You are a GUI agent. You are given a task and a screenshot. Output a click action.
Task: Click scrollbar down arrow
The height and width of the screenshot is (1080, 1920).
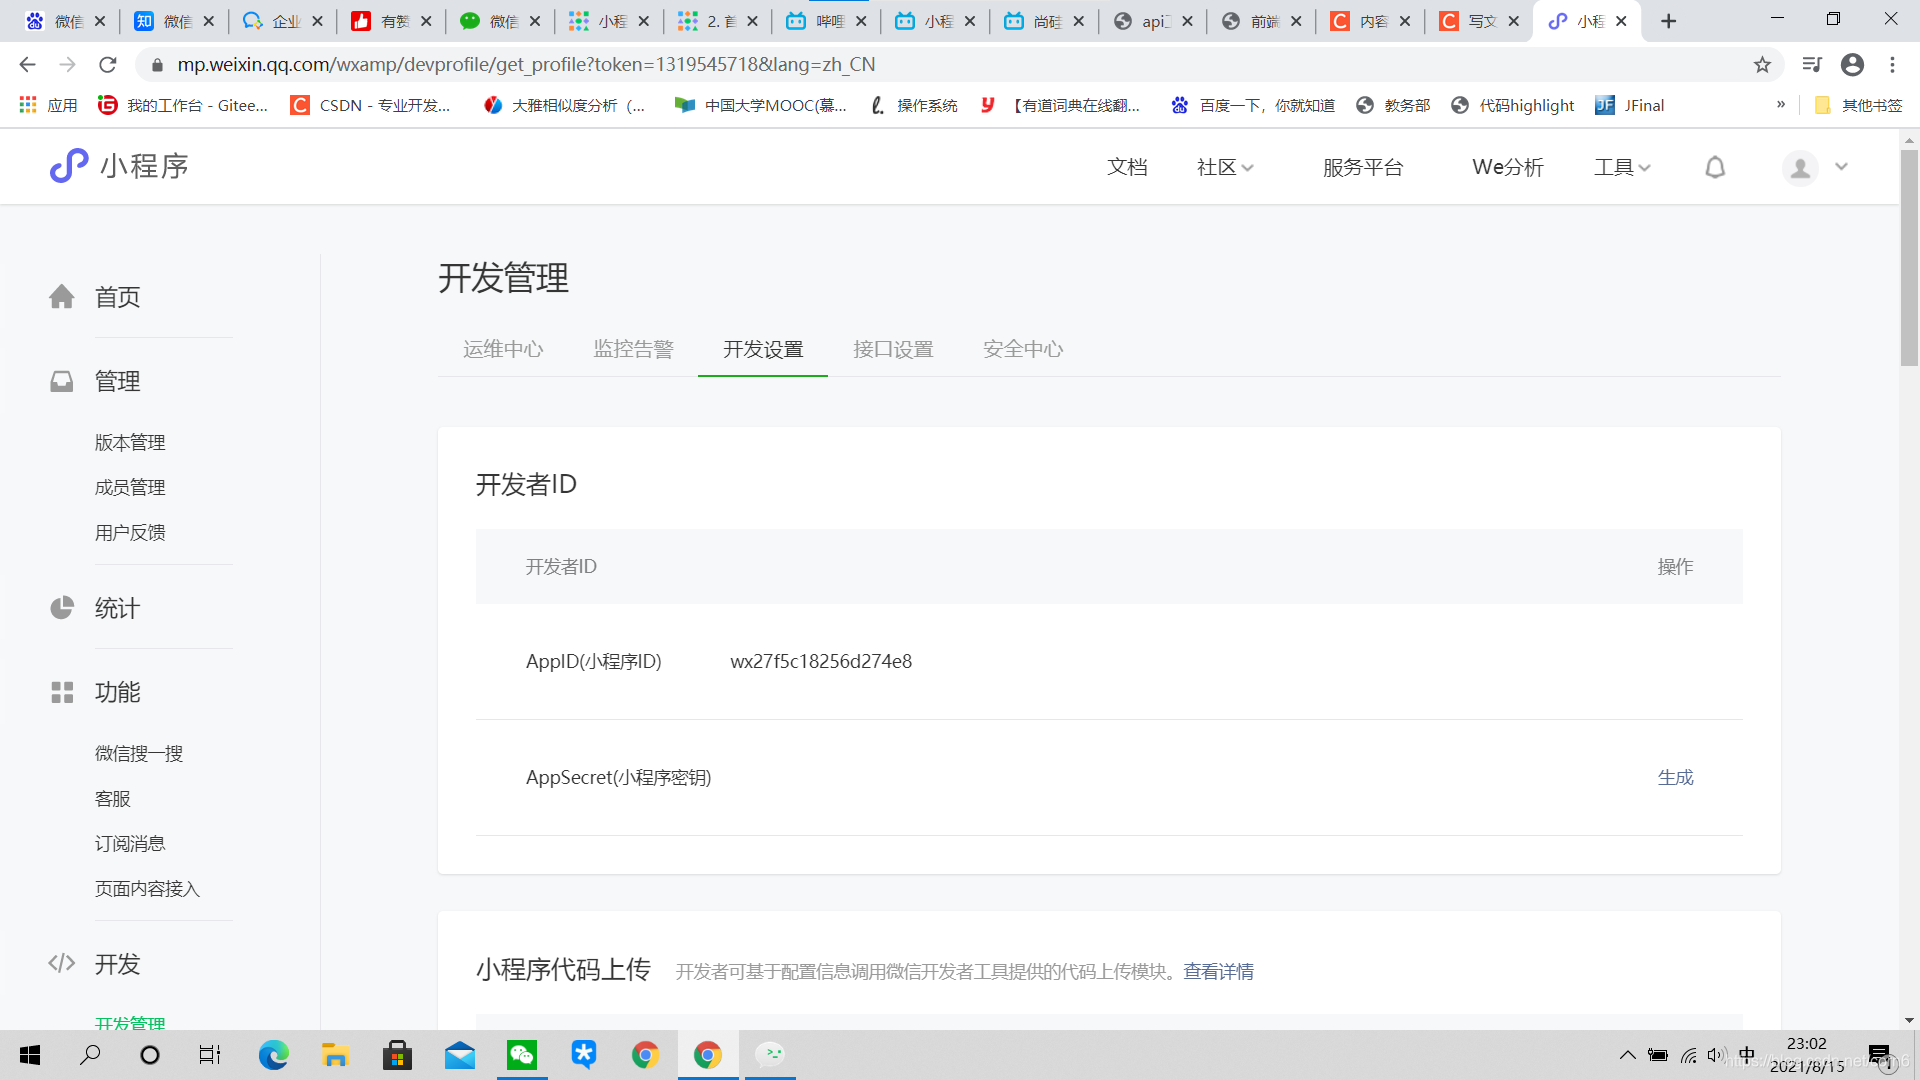pos(1909,1020)
